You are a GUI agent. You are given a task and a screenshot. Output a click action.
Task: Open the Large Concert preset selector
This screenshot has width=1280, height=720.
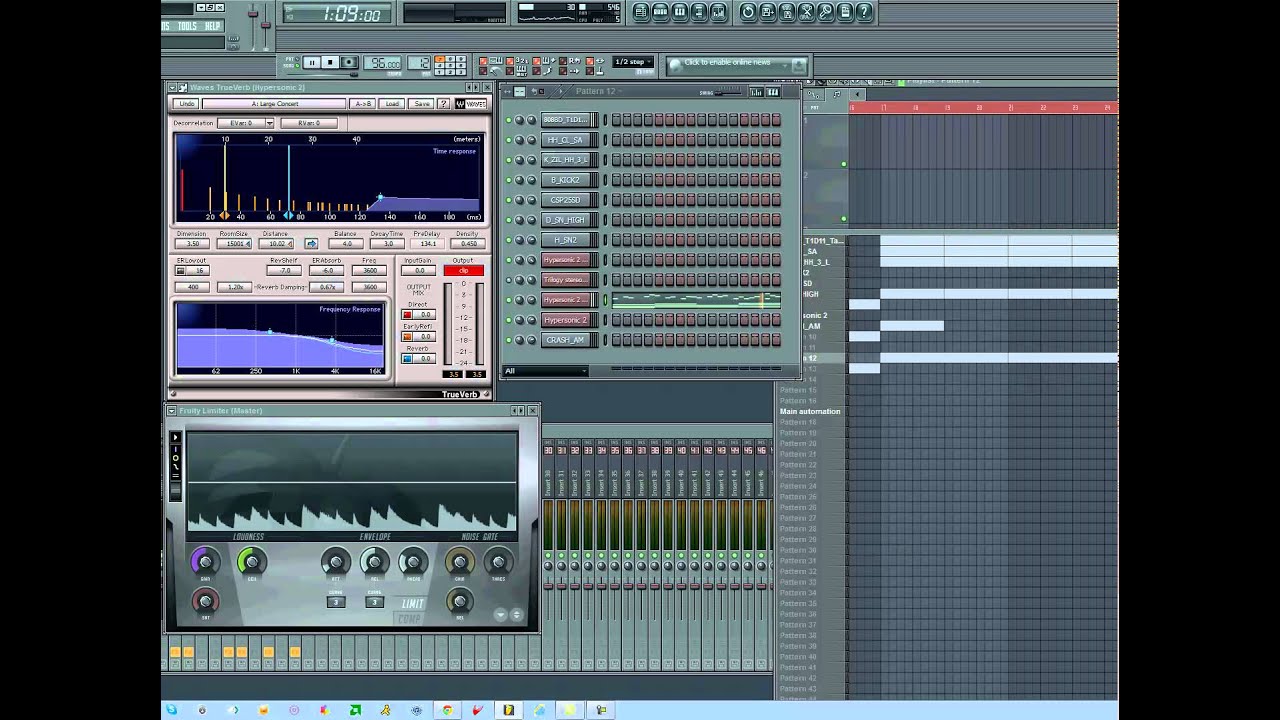pos(274,104)
